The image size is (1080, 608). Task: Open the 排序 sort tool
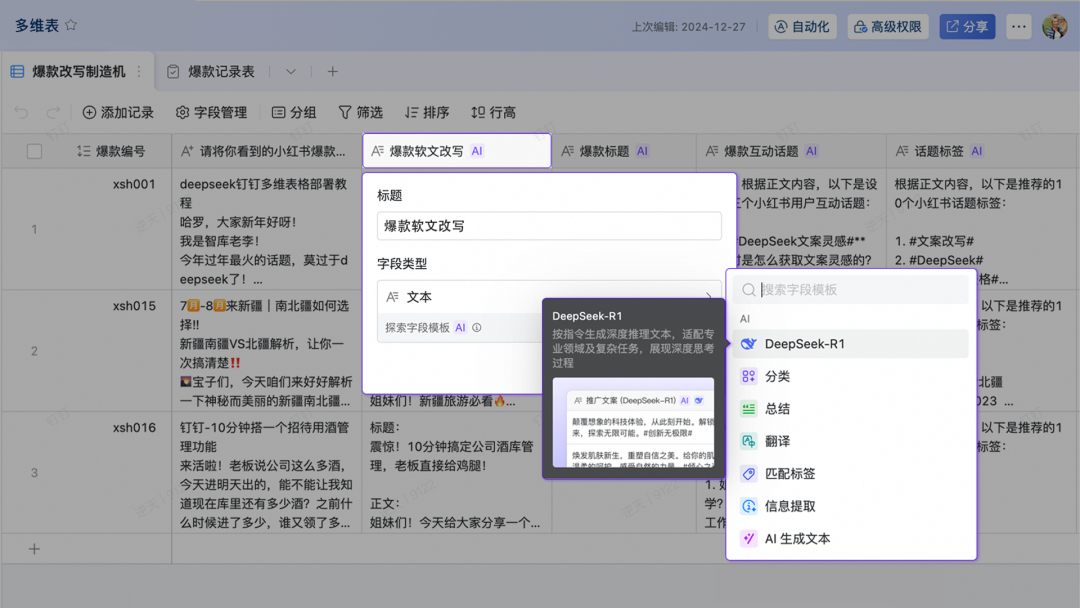426,112
